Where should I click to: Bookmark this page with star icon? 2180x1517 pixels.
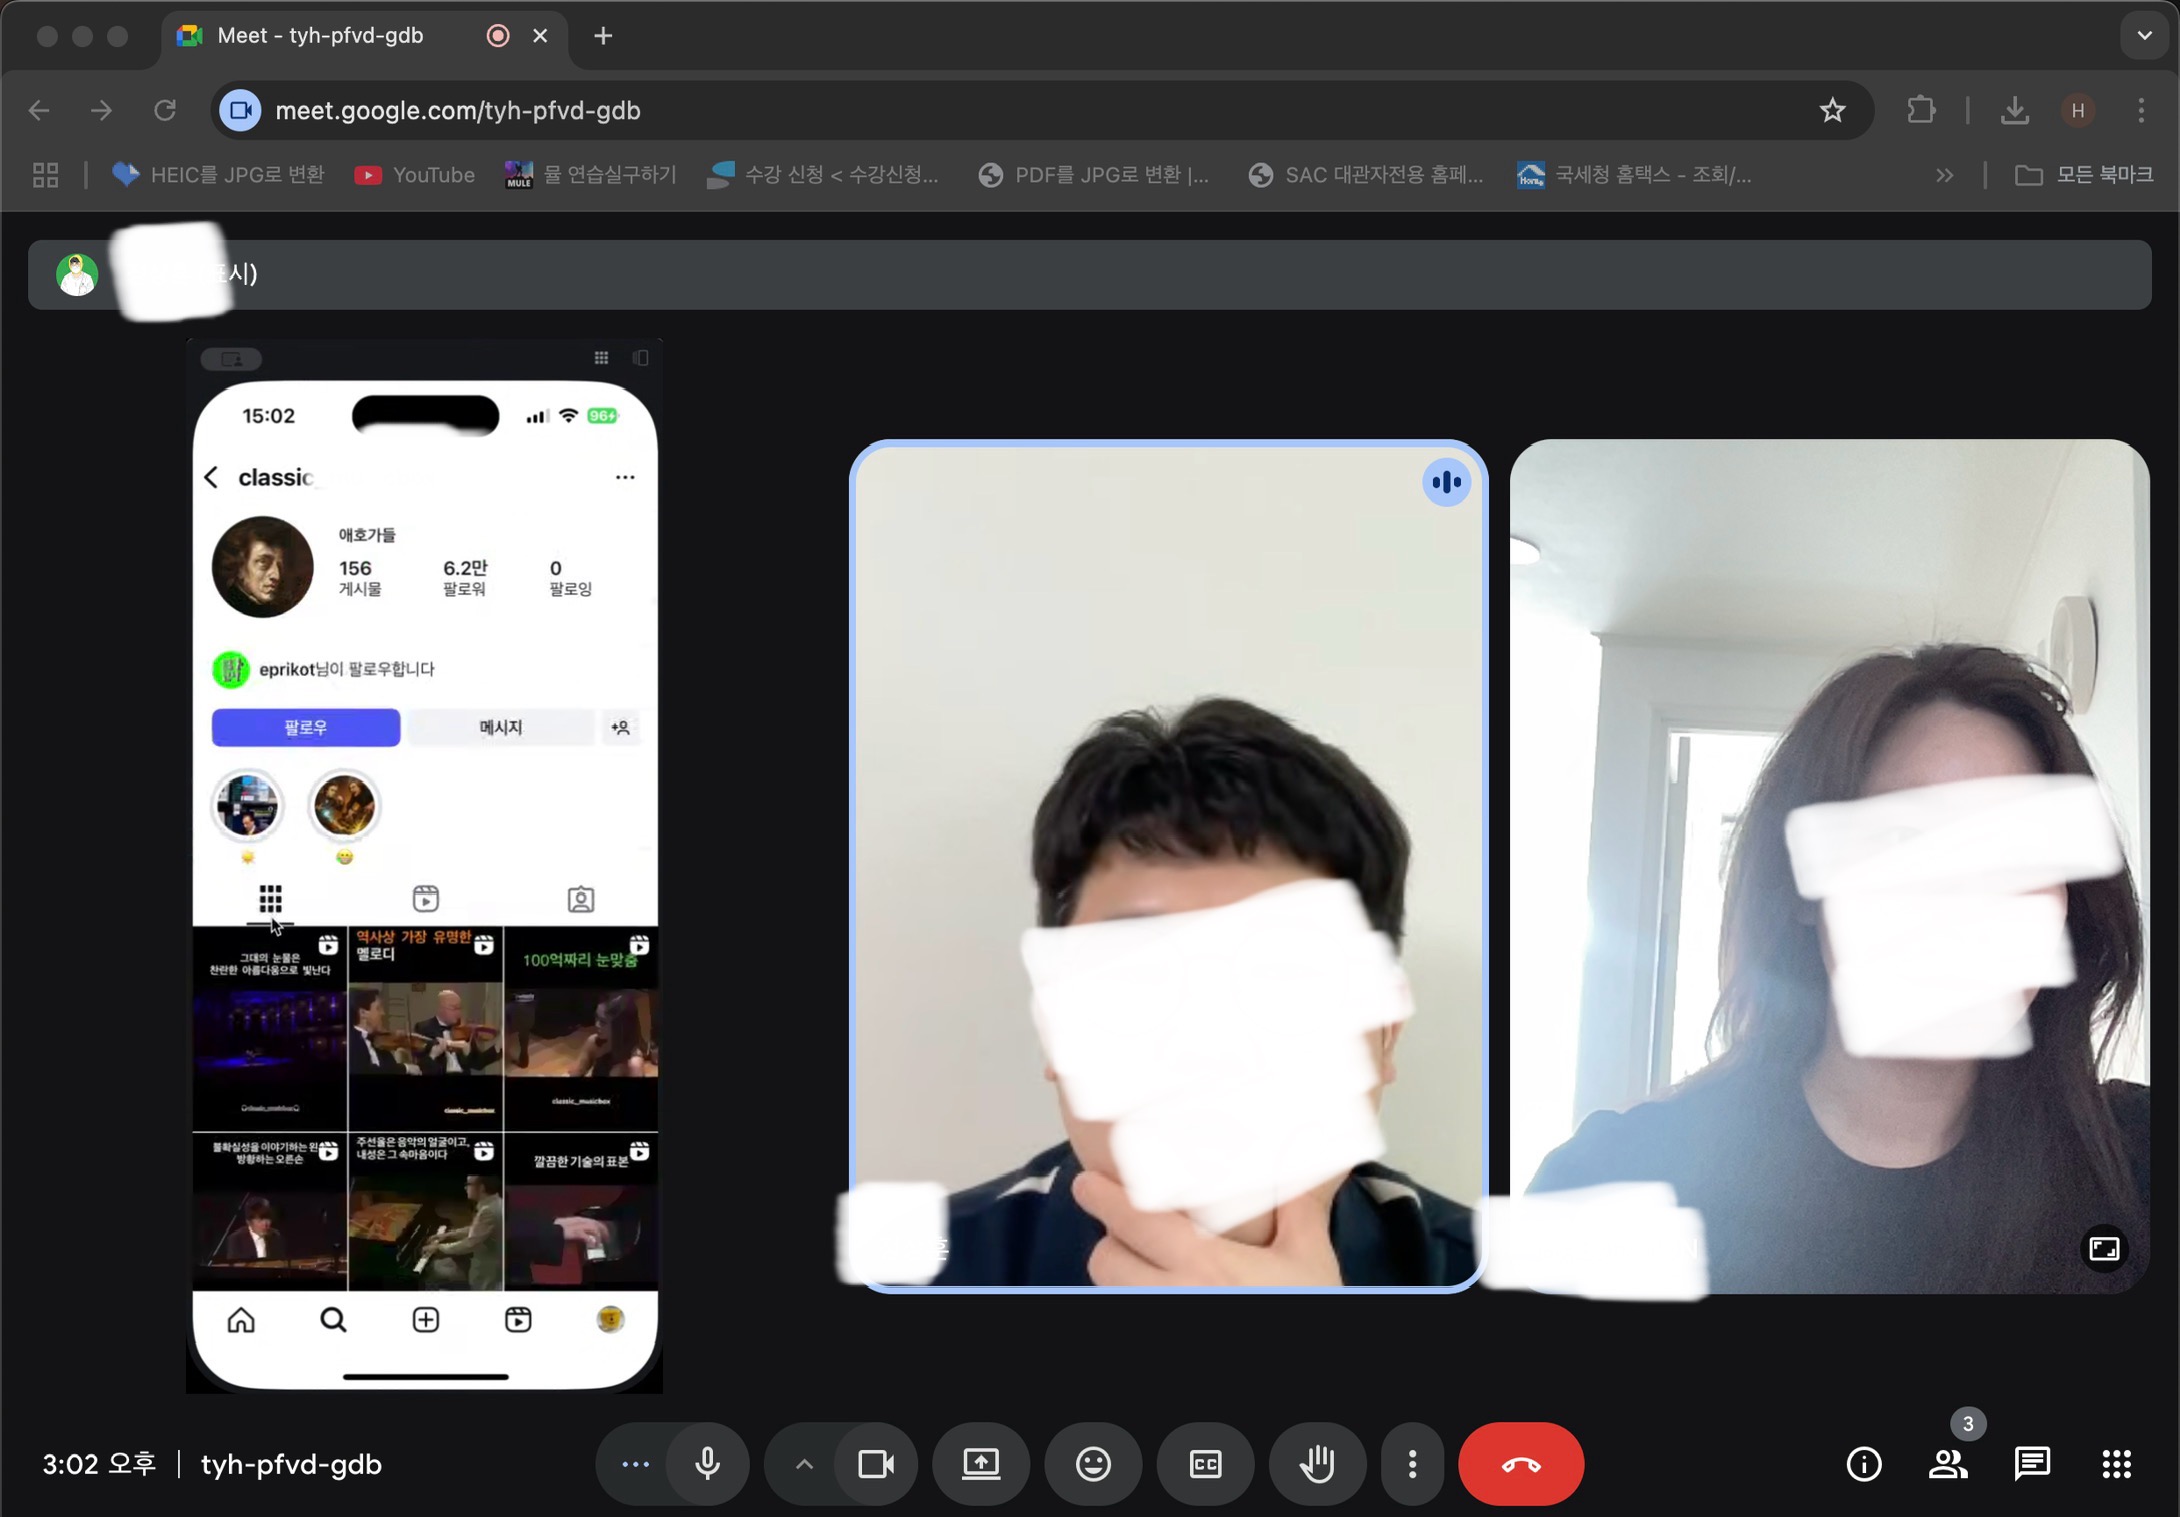coord(1832,110)
